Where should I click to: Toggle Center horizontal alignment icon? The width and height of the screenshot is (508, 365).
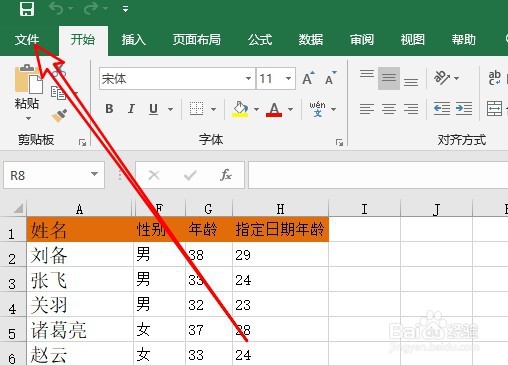point(389,109)
